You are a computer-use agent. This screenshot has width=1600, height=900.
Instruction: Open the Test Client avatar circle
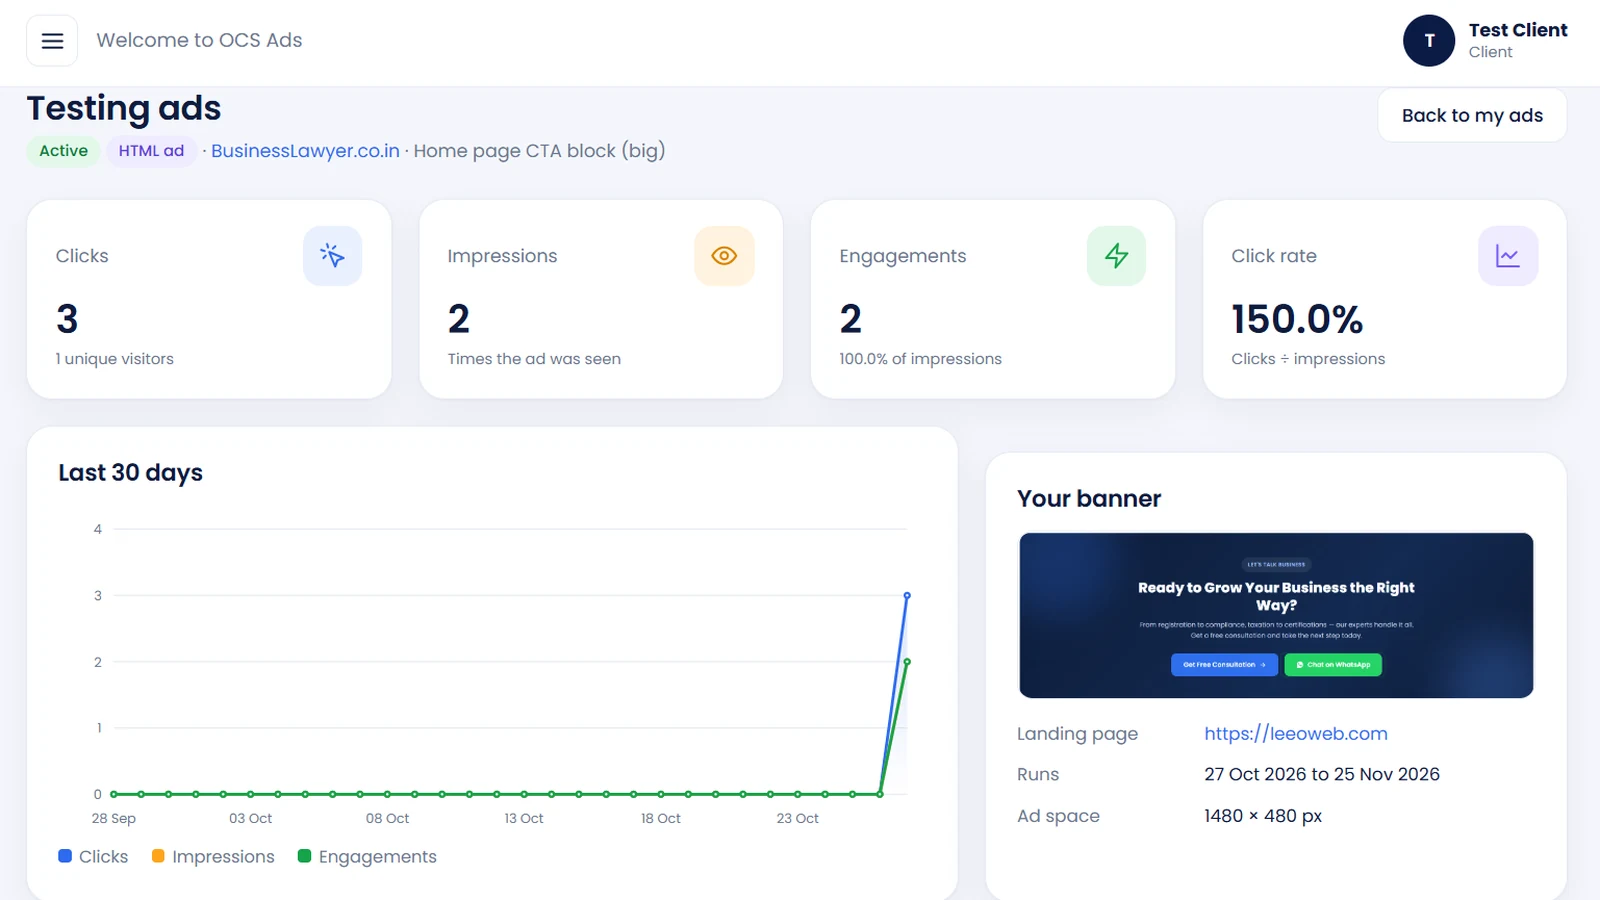coord(1429,41)
